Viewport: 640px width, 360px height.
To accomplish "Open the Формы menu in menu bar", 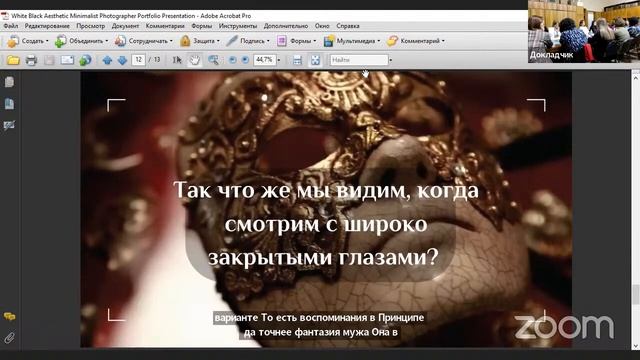I will click(202, 26).
